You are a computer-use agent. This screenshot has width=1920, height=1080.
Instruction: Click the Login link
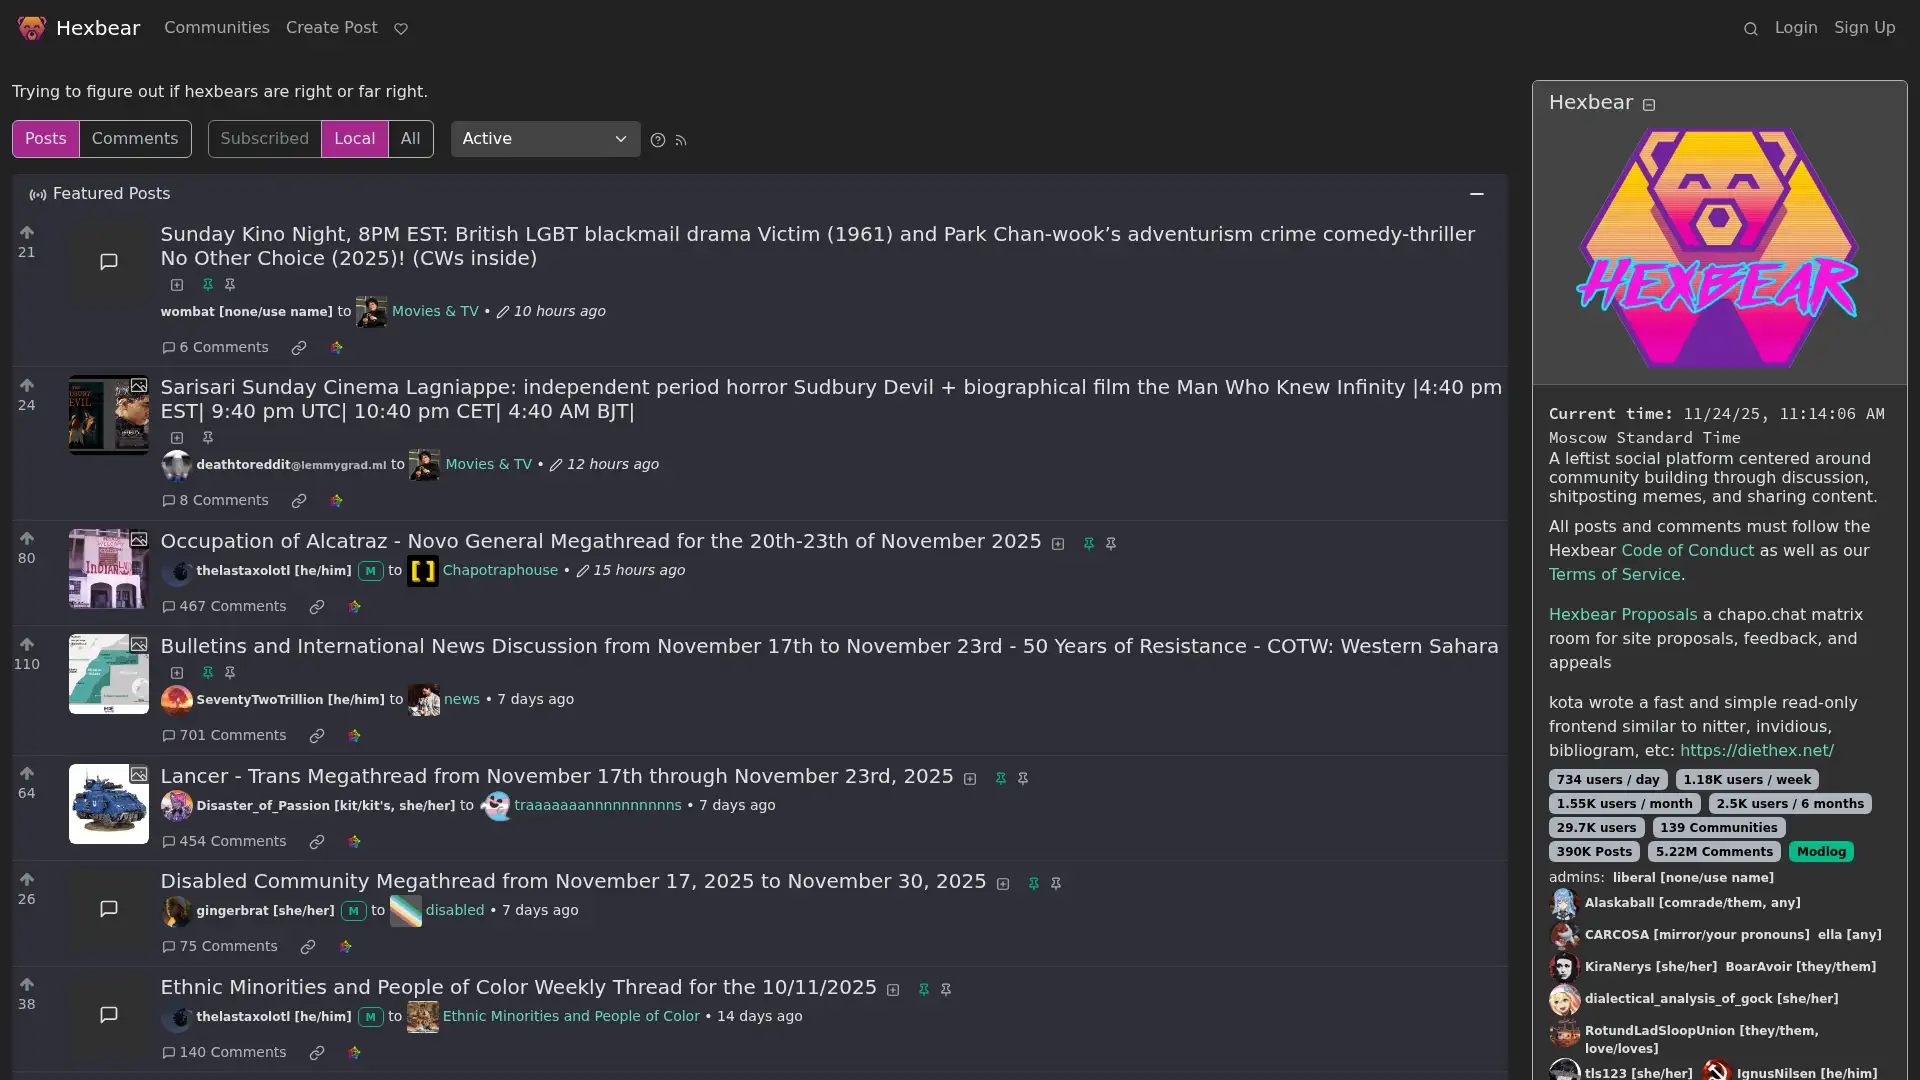coord(1797,27)
